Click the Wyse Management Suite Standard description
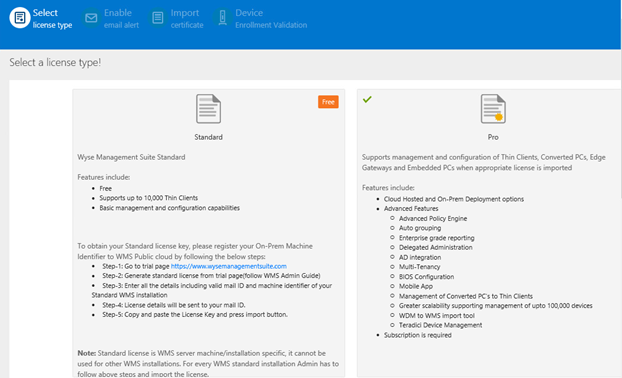The width and height of the screenshot is (622, 378). pos(131,157)
